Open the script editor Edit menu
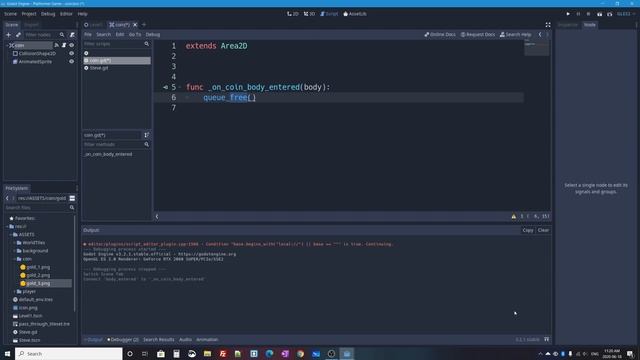 [120, 35]
